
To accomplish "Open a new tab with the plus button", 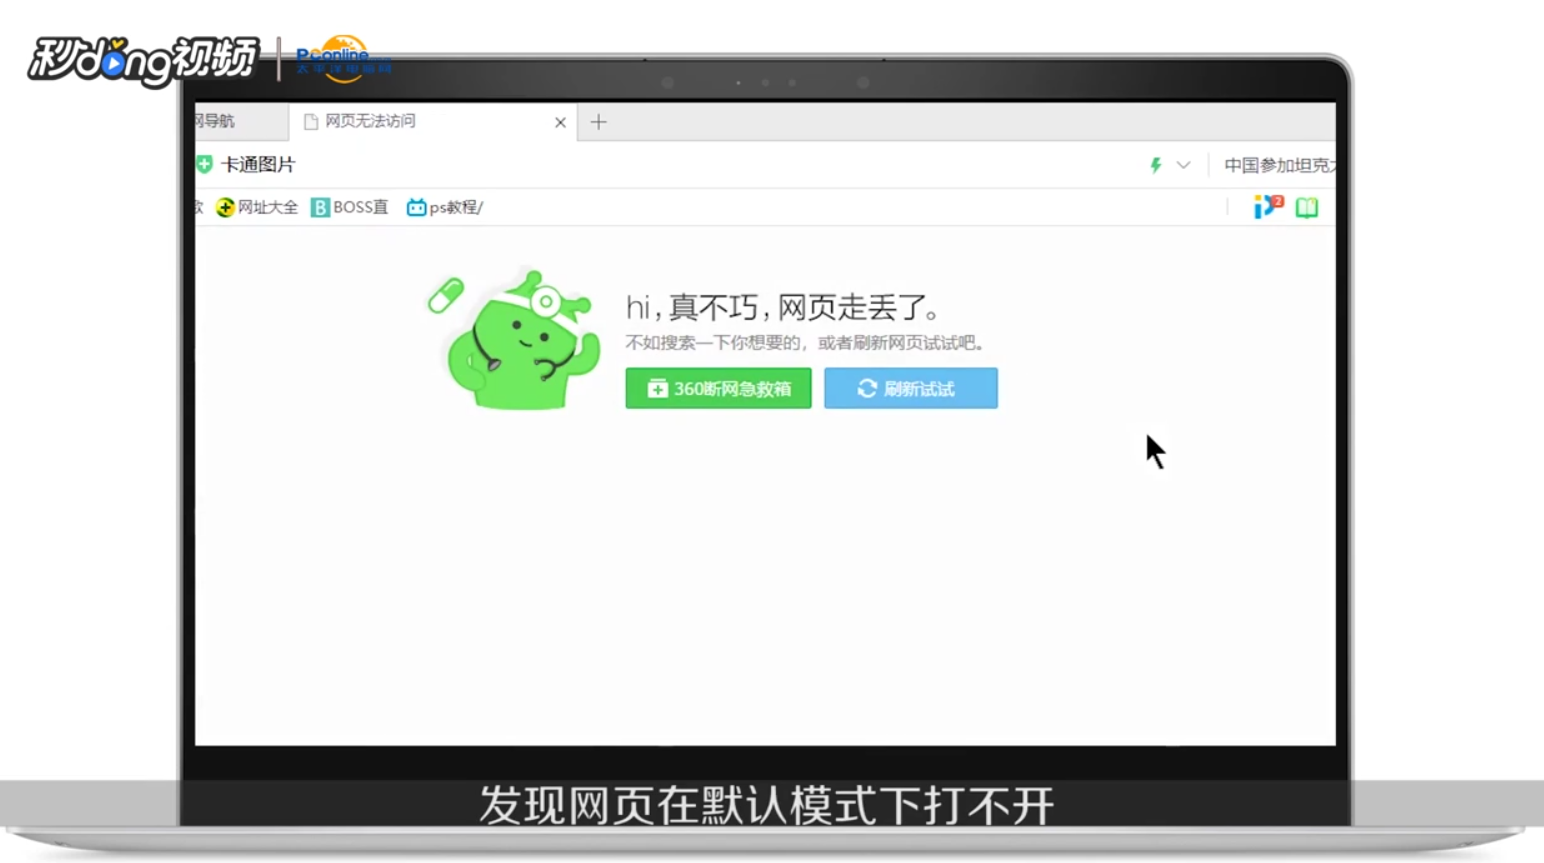I will (x=598, y=121).
